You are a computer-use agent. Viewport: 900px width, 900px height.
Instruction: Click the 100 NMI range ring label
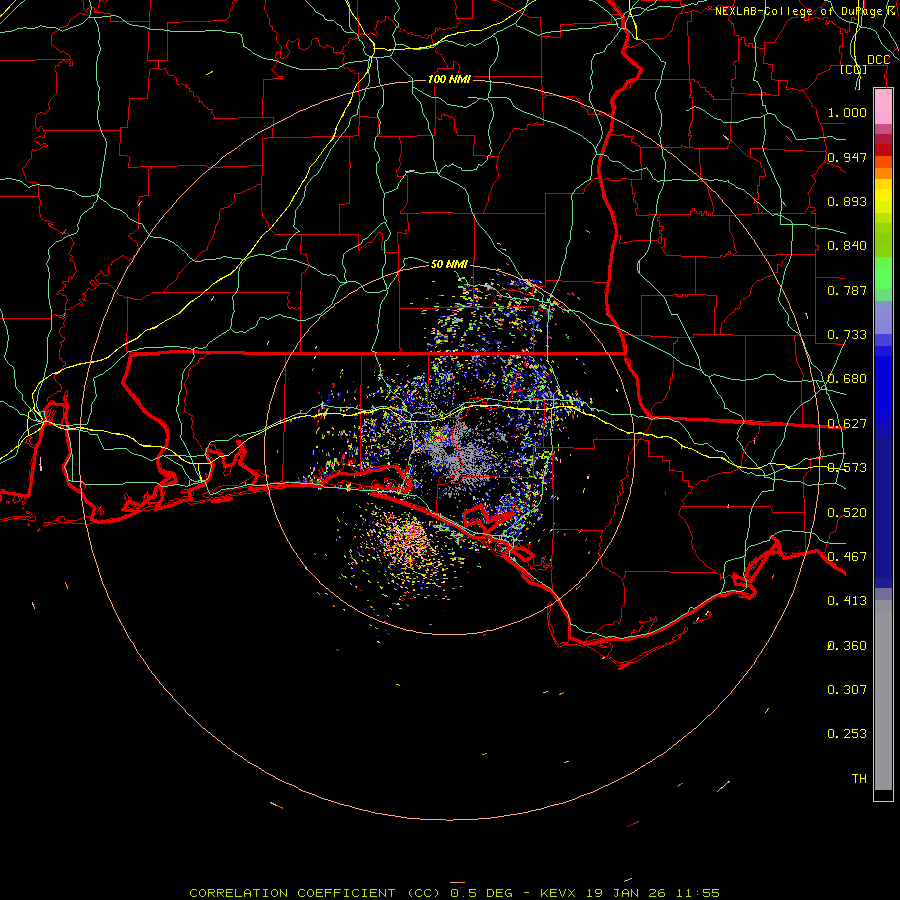[x=449, y=79]
